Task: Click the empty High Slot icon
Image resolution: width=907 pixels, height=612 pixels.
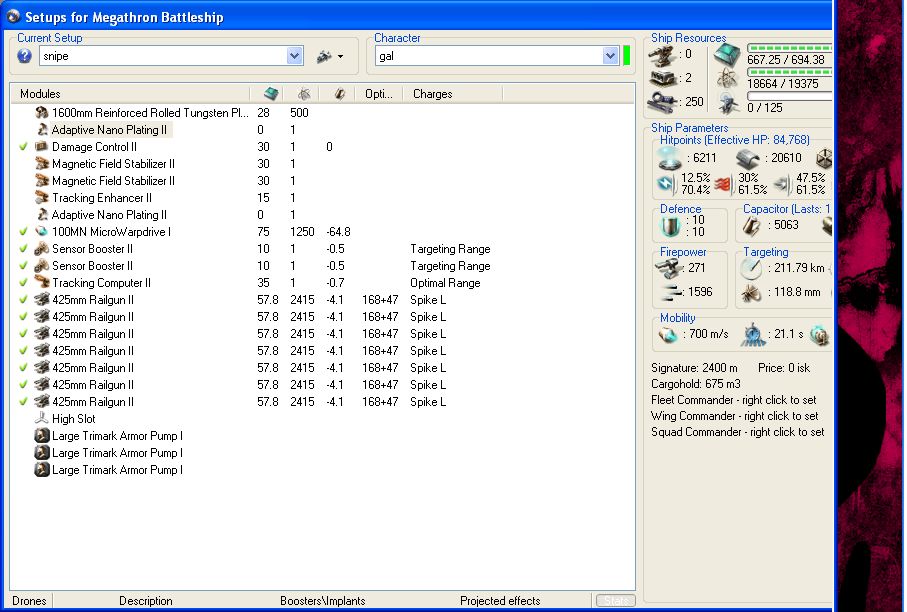Action: [x=42, y=419]
